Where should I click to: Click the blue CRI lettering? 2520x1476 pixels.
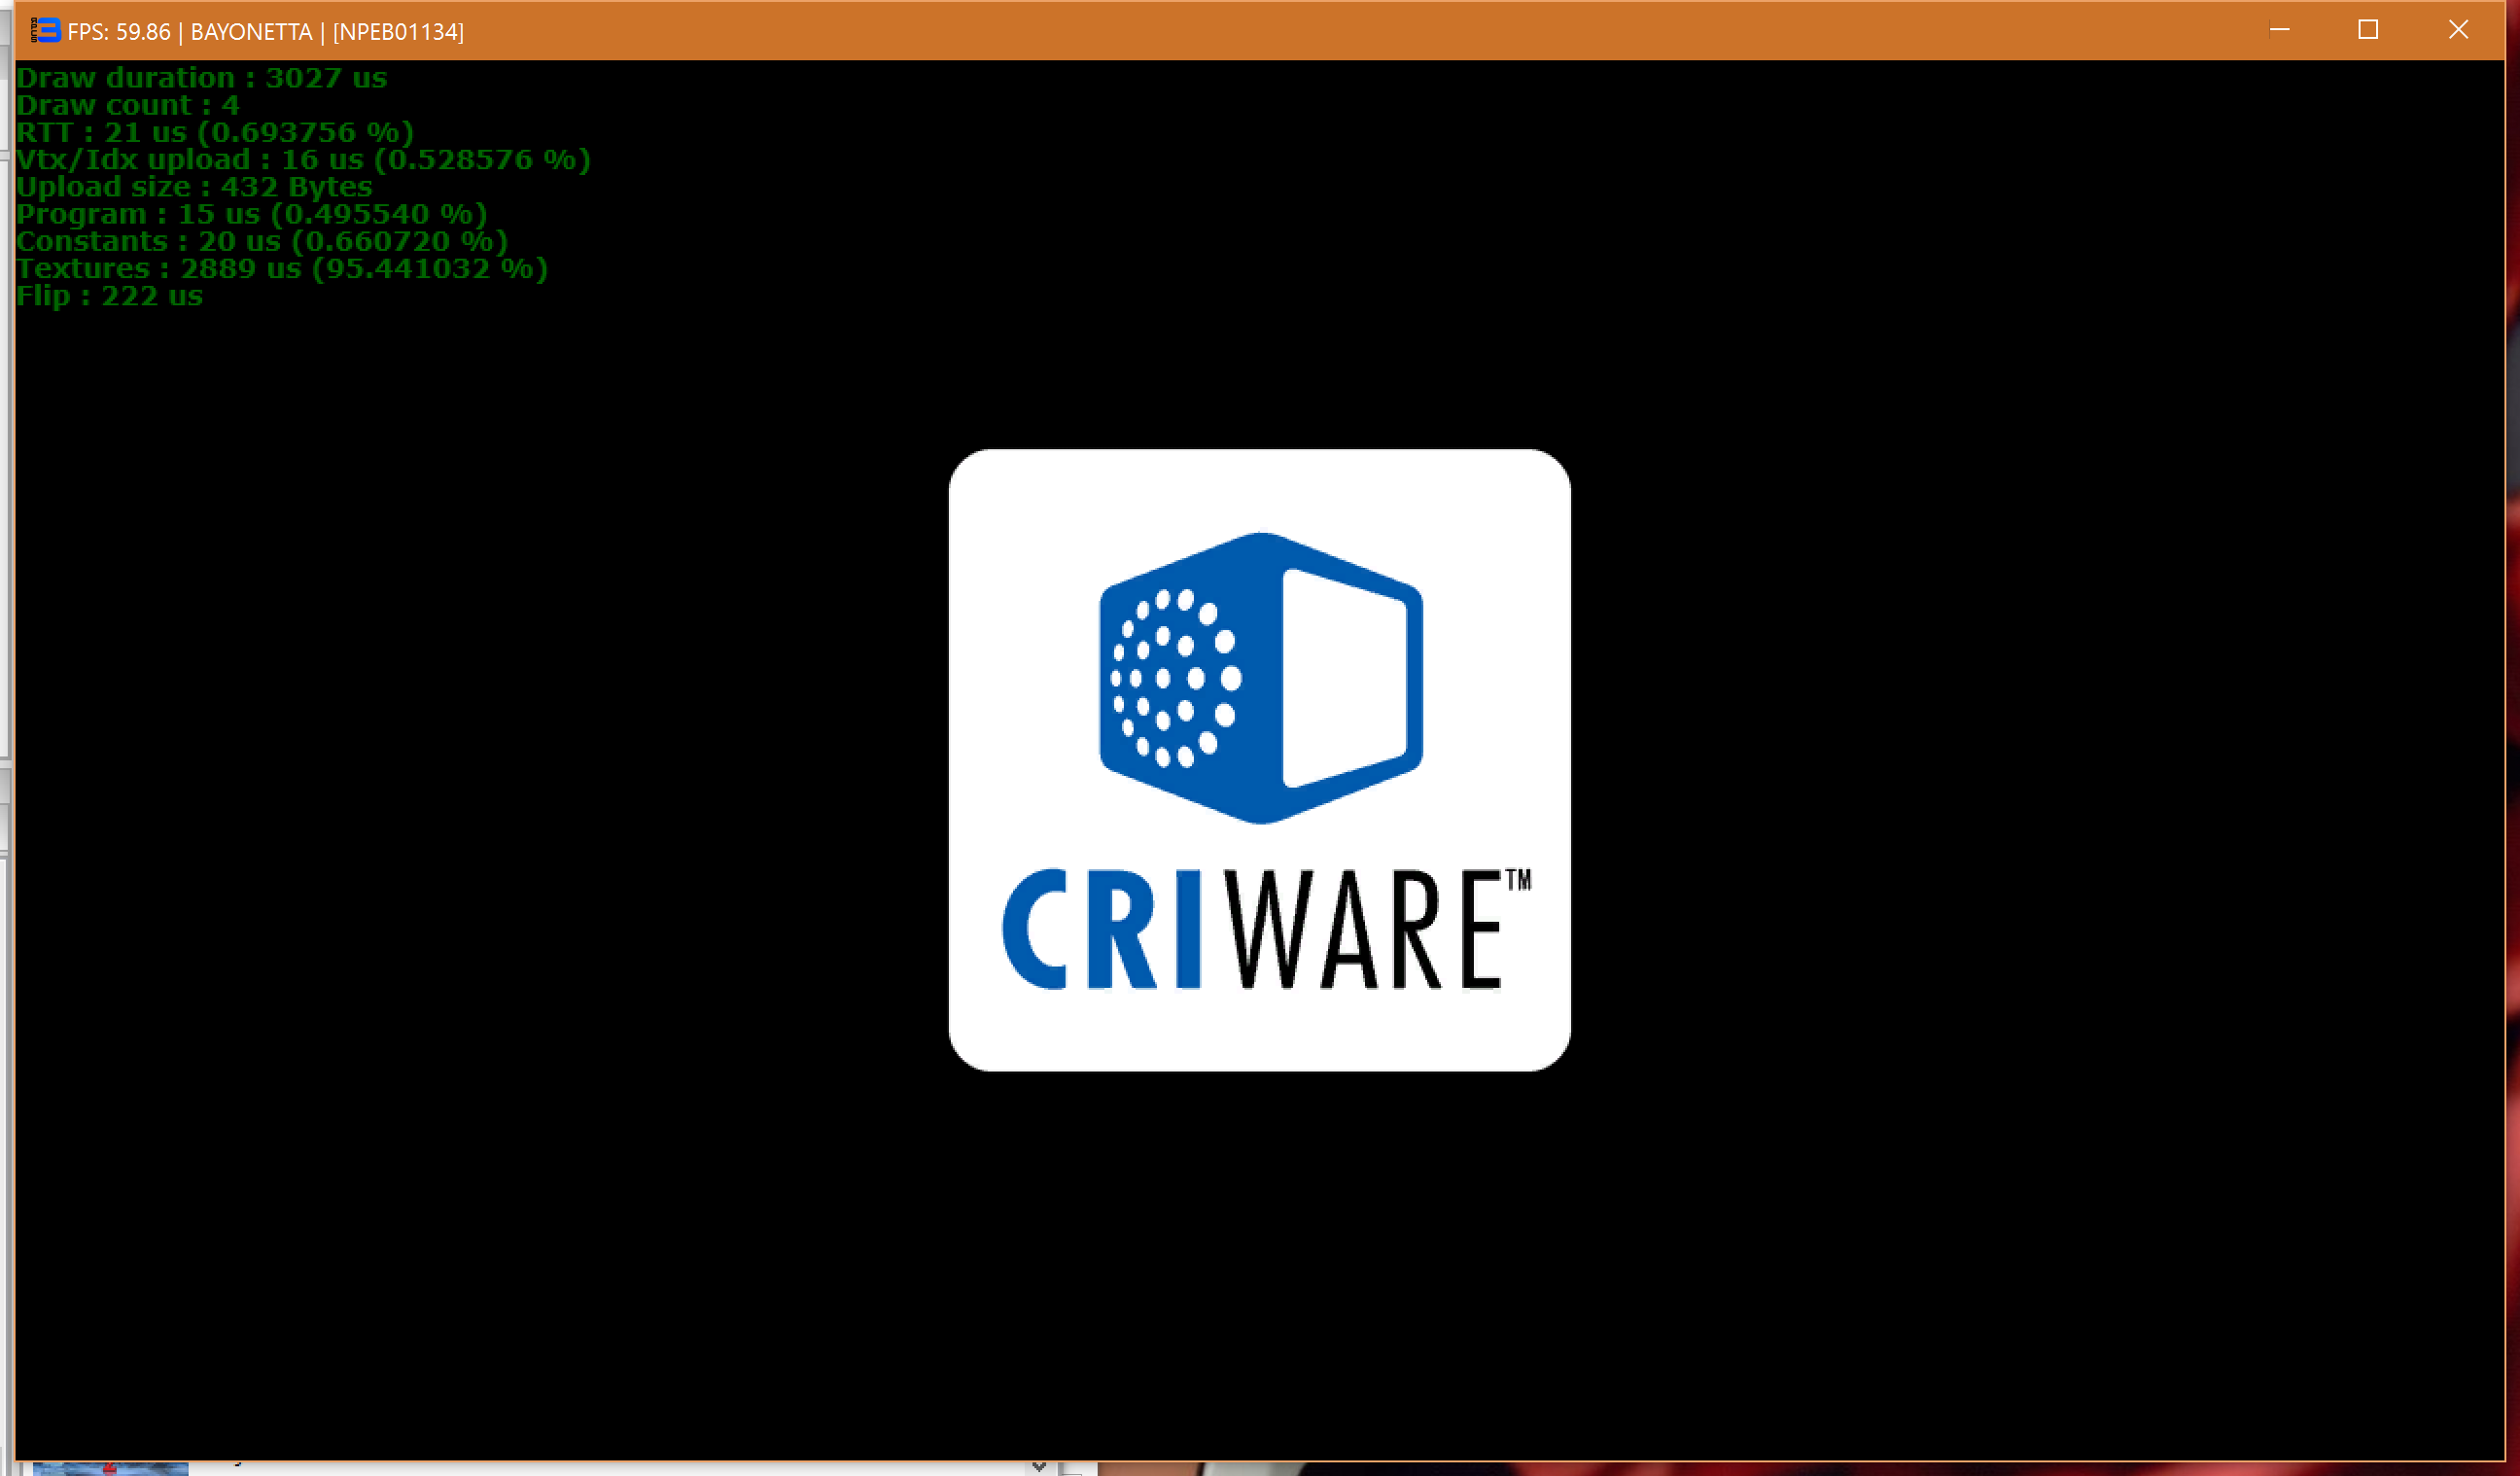(x=1100, y=930)
